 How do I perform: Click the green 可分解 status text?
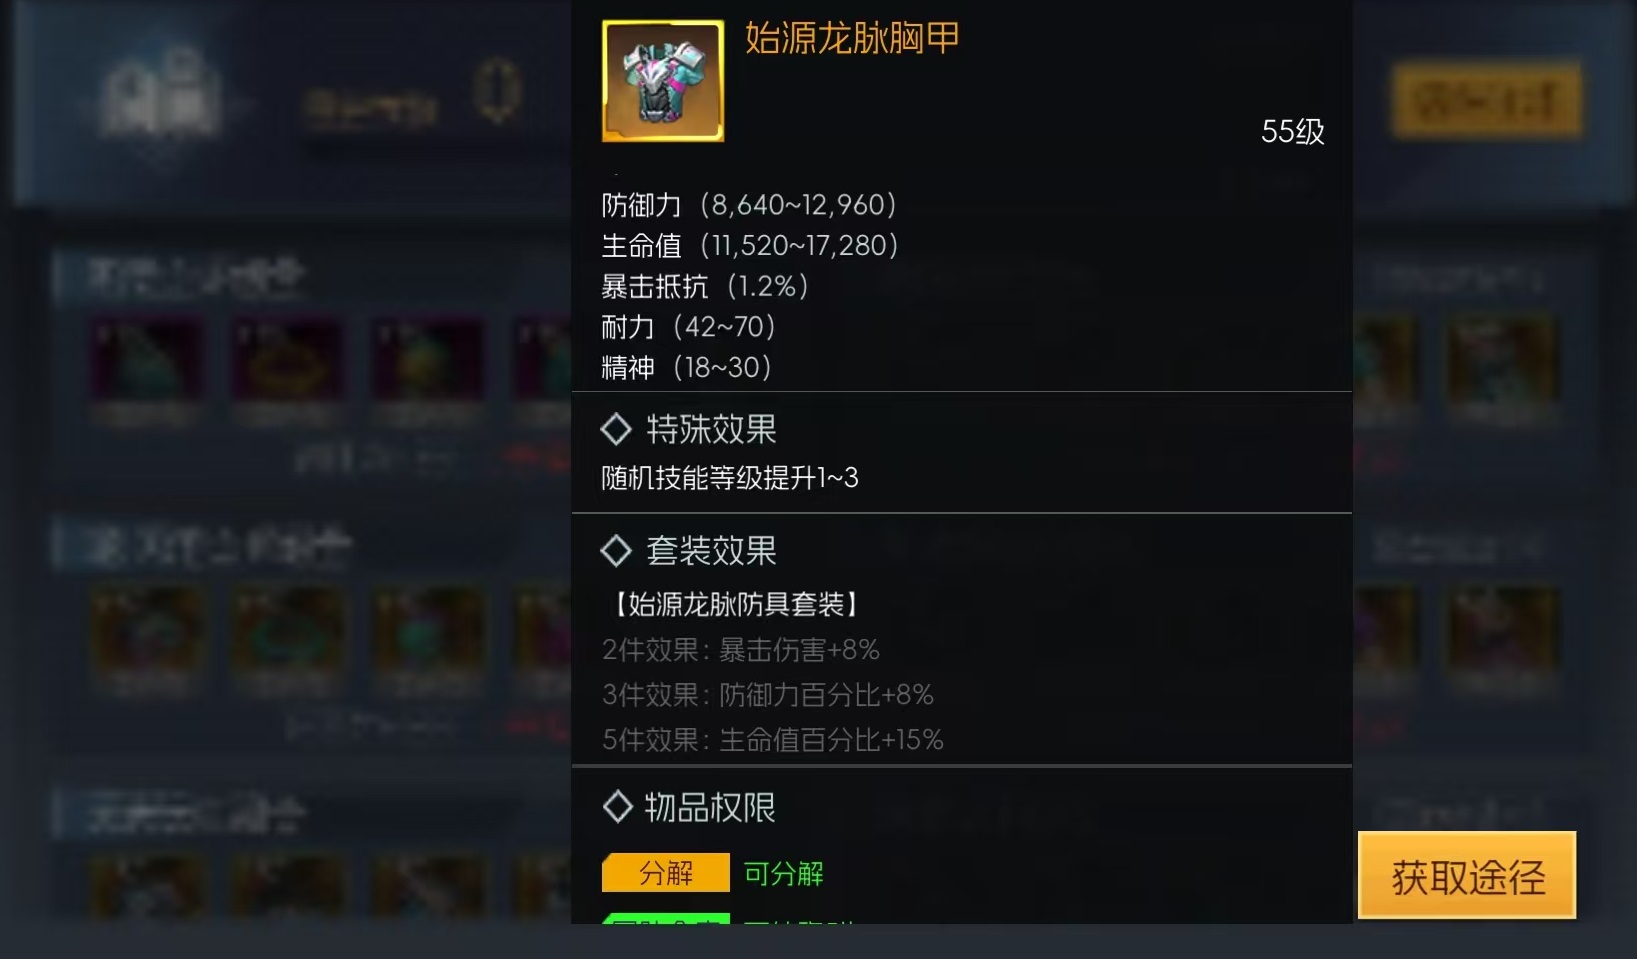(x=784, y=874)
